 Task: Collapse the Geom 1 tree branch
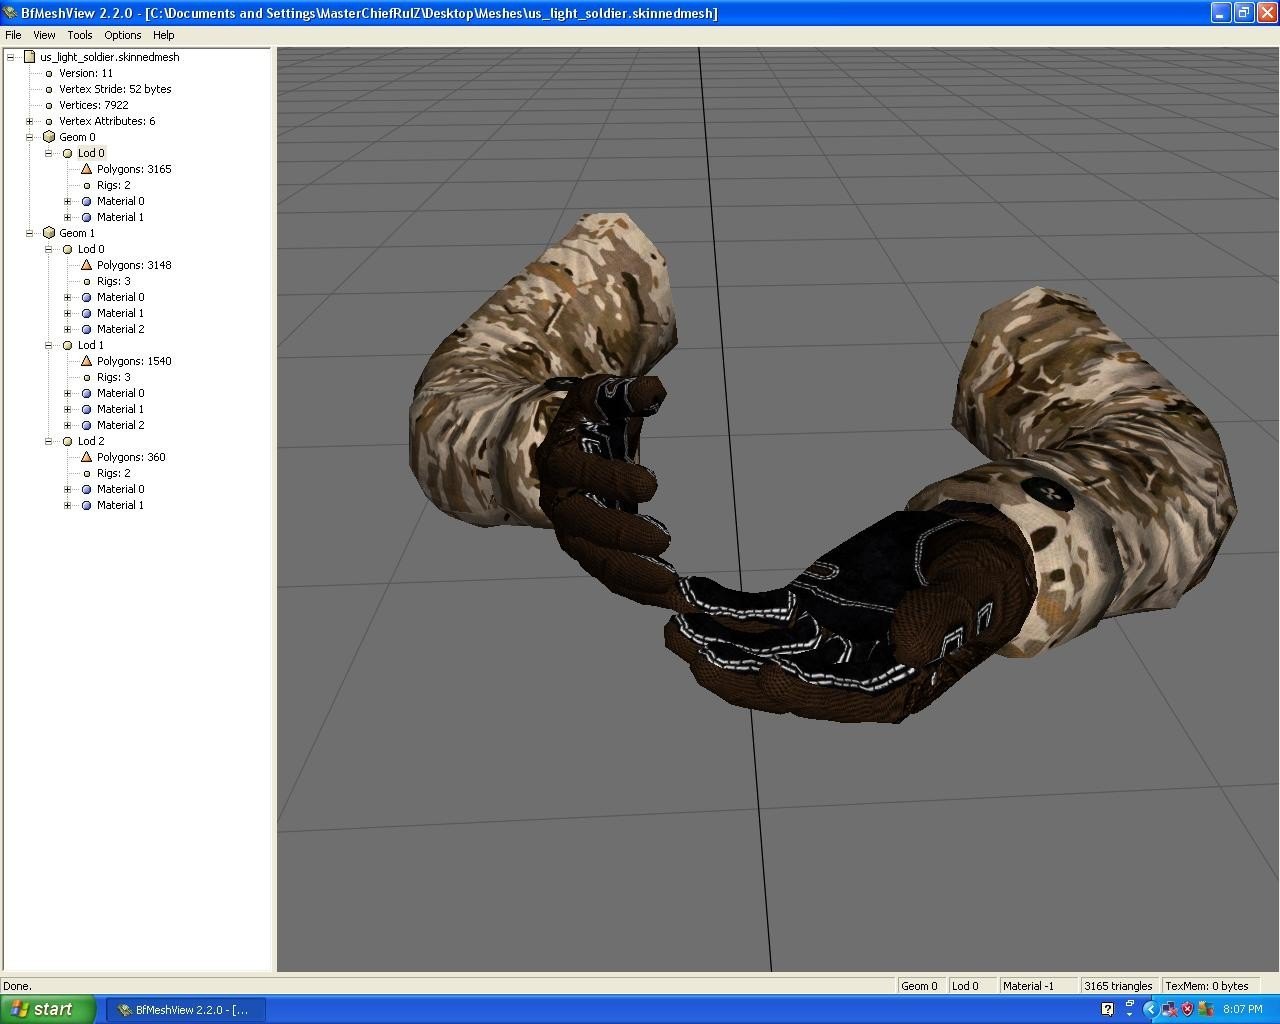[30, 233]
